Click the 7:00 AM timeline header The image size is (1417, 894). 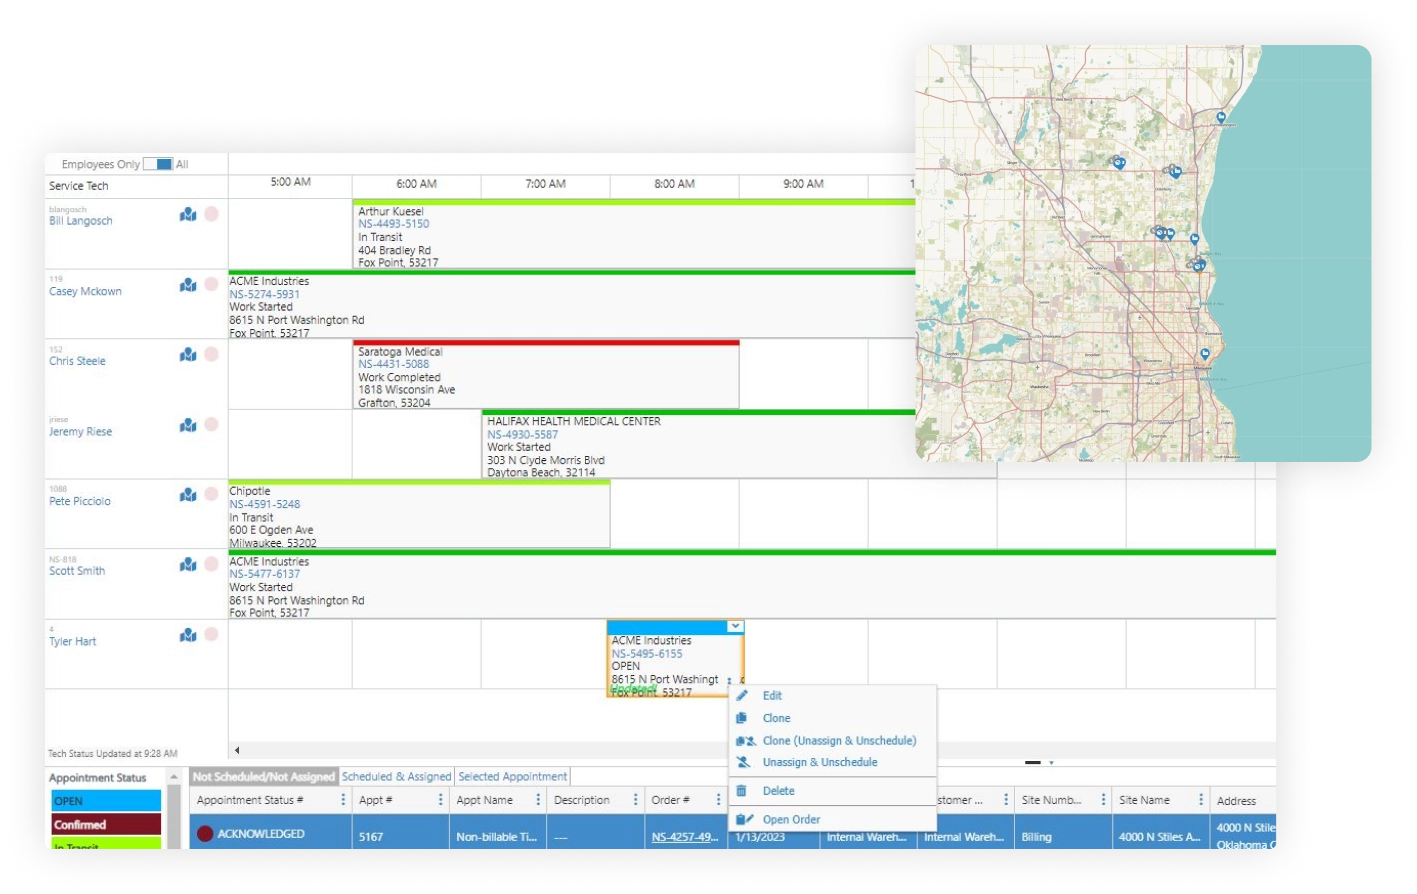(x=546, y=184)
